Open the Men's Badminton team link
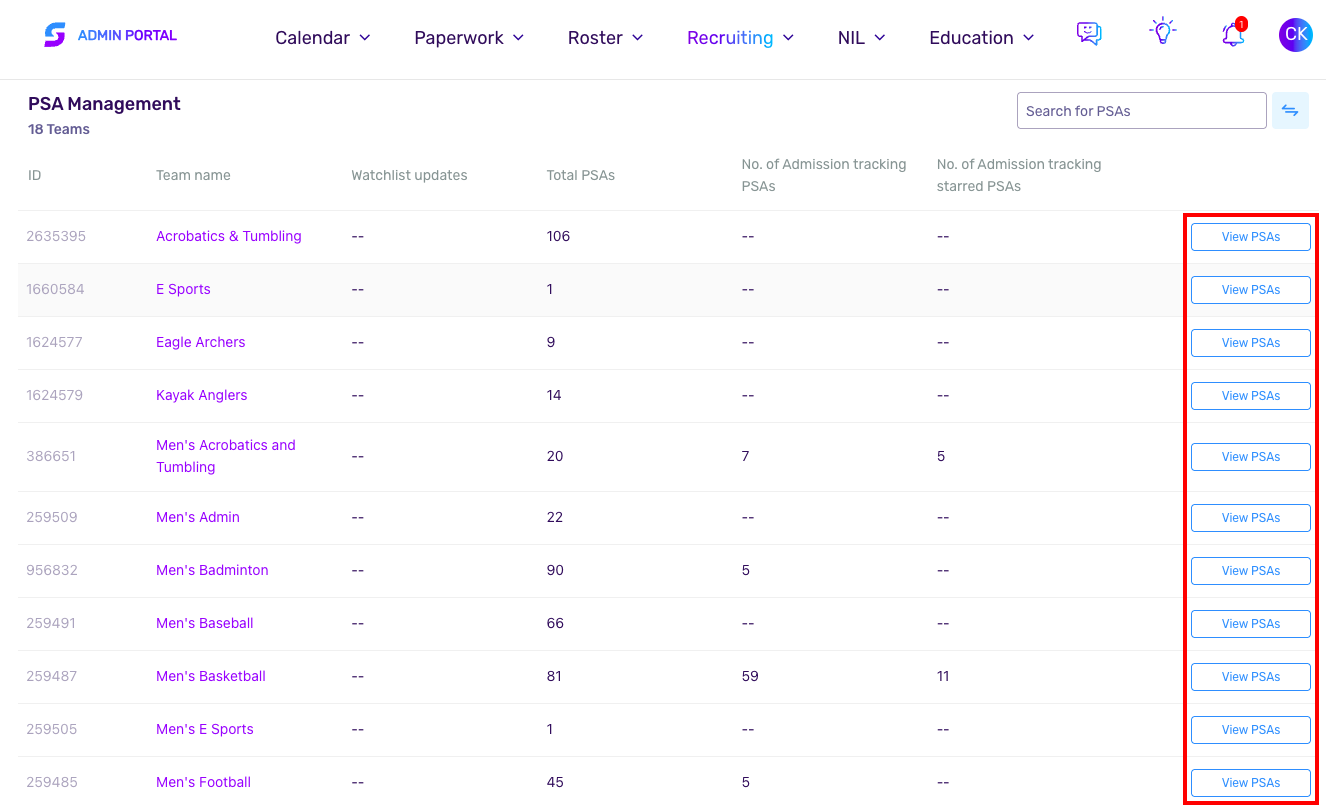The image size is (1326, 807). 212,570
